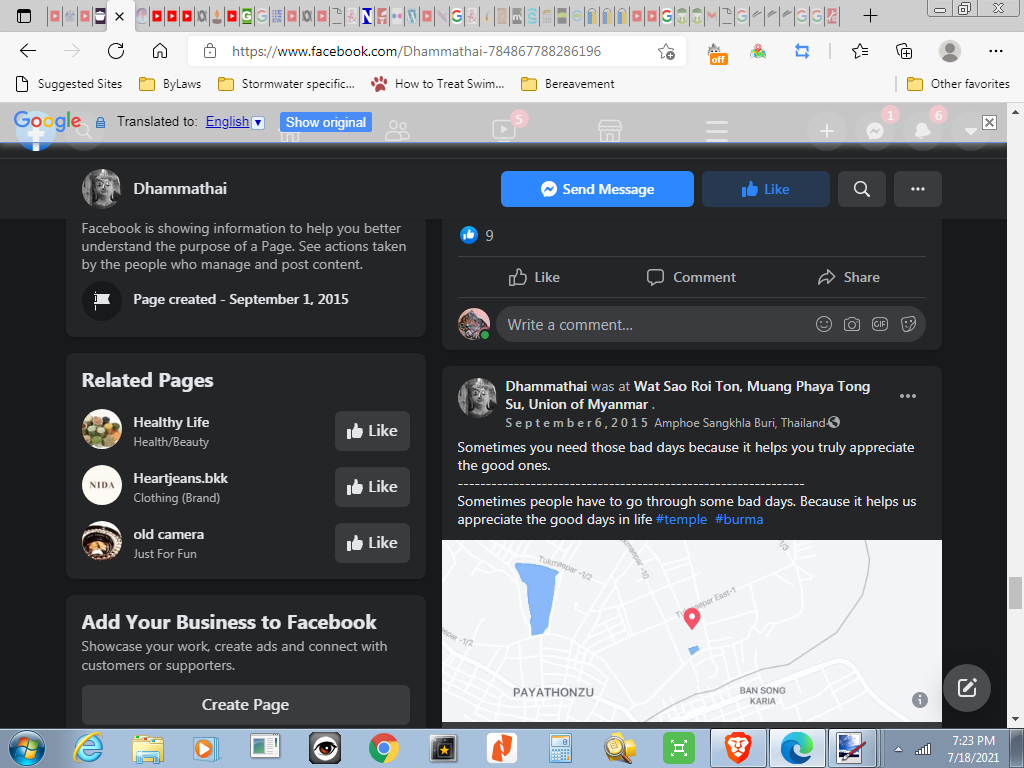Open the browser profile avatar
Viewport: 1024px width, 768px height.
click(x=950, y=51)
